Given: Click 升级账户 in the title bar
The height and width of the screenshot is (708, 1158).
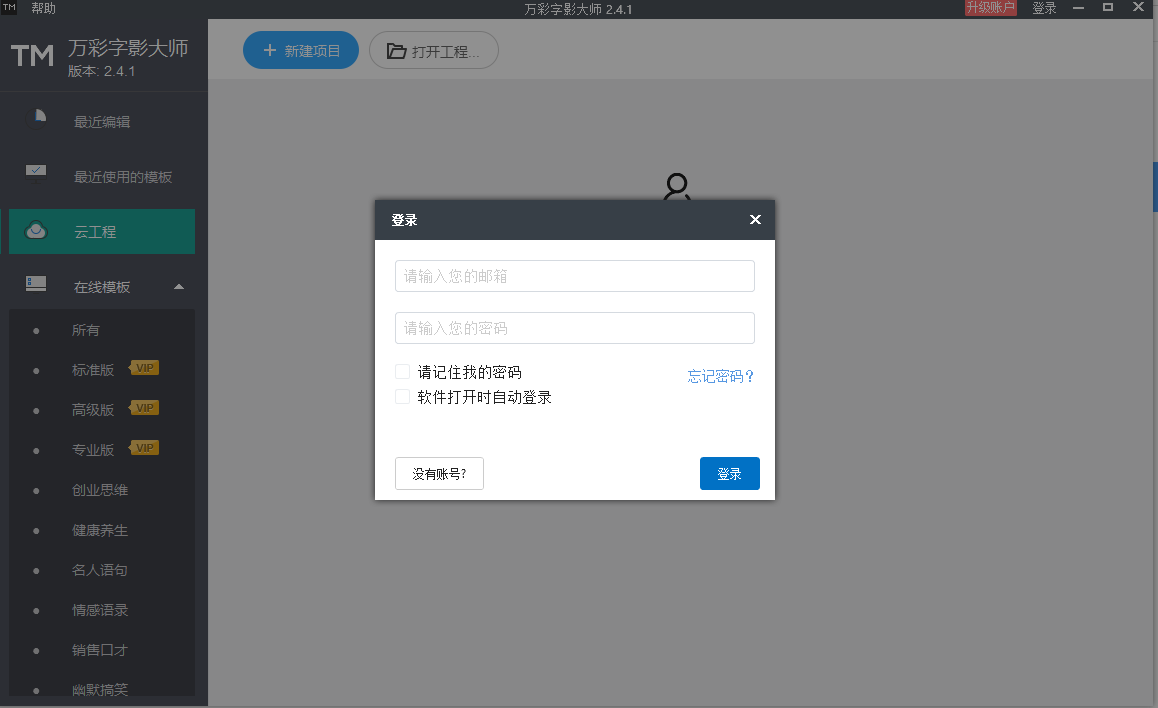Looking at the screenshot, I should [990, 7].
